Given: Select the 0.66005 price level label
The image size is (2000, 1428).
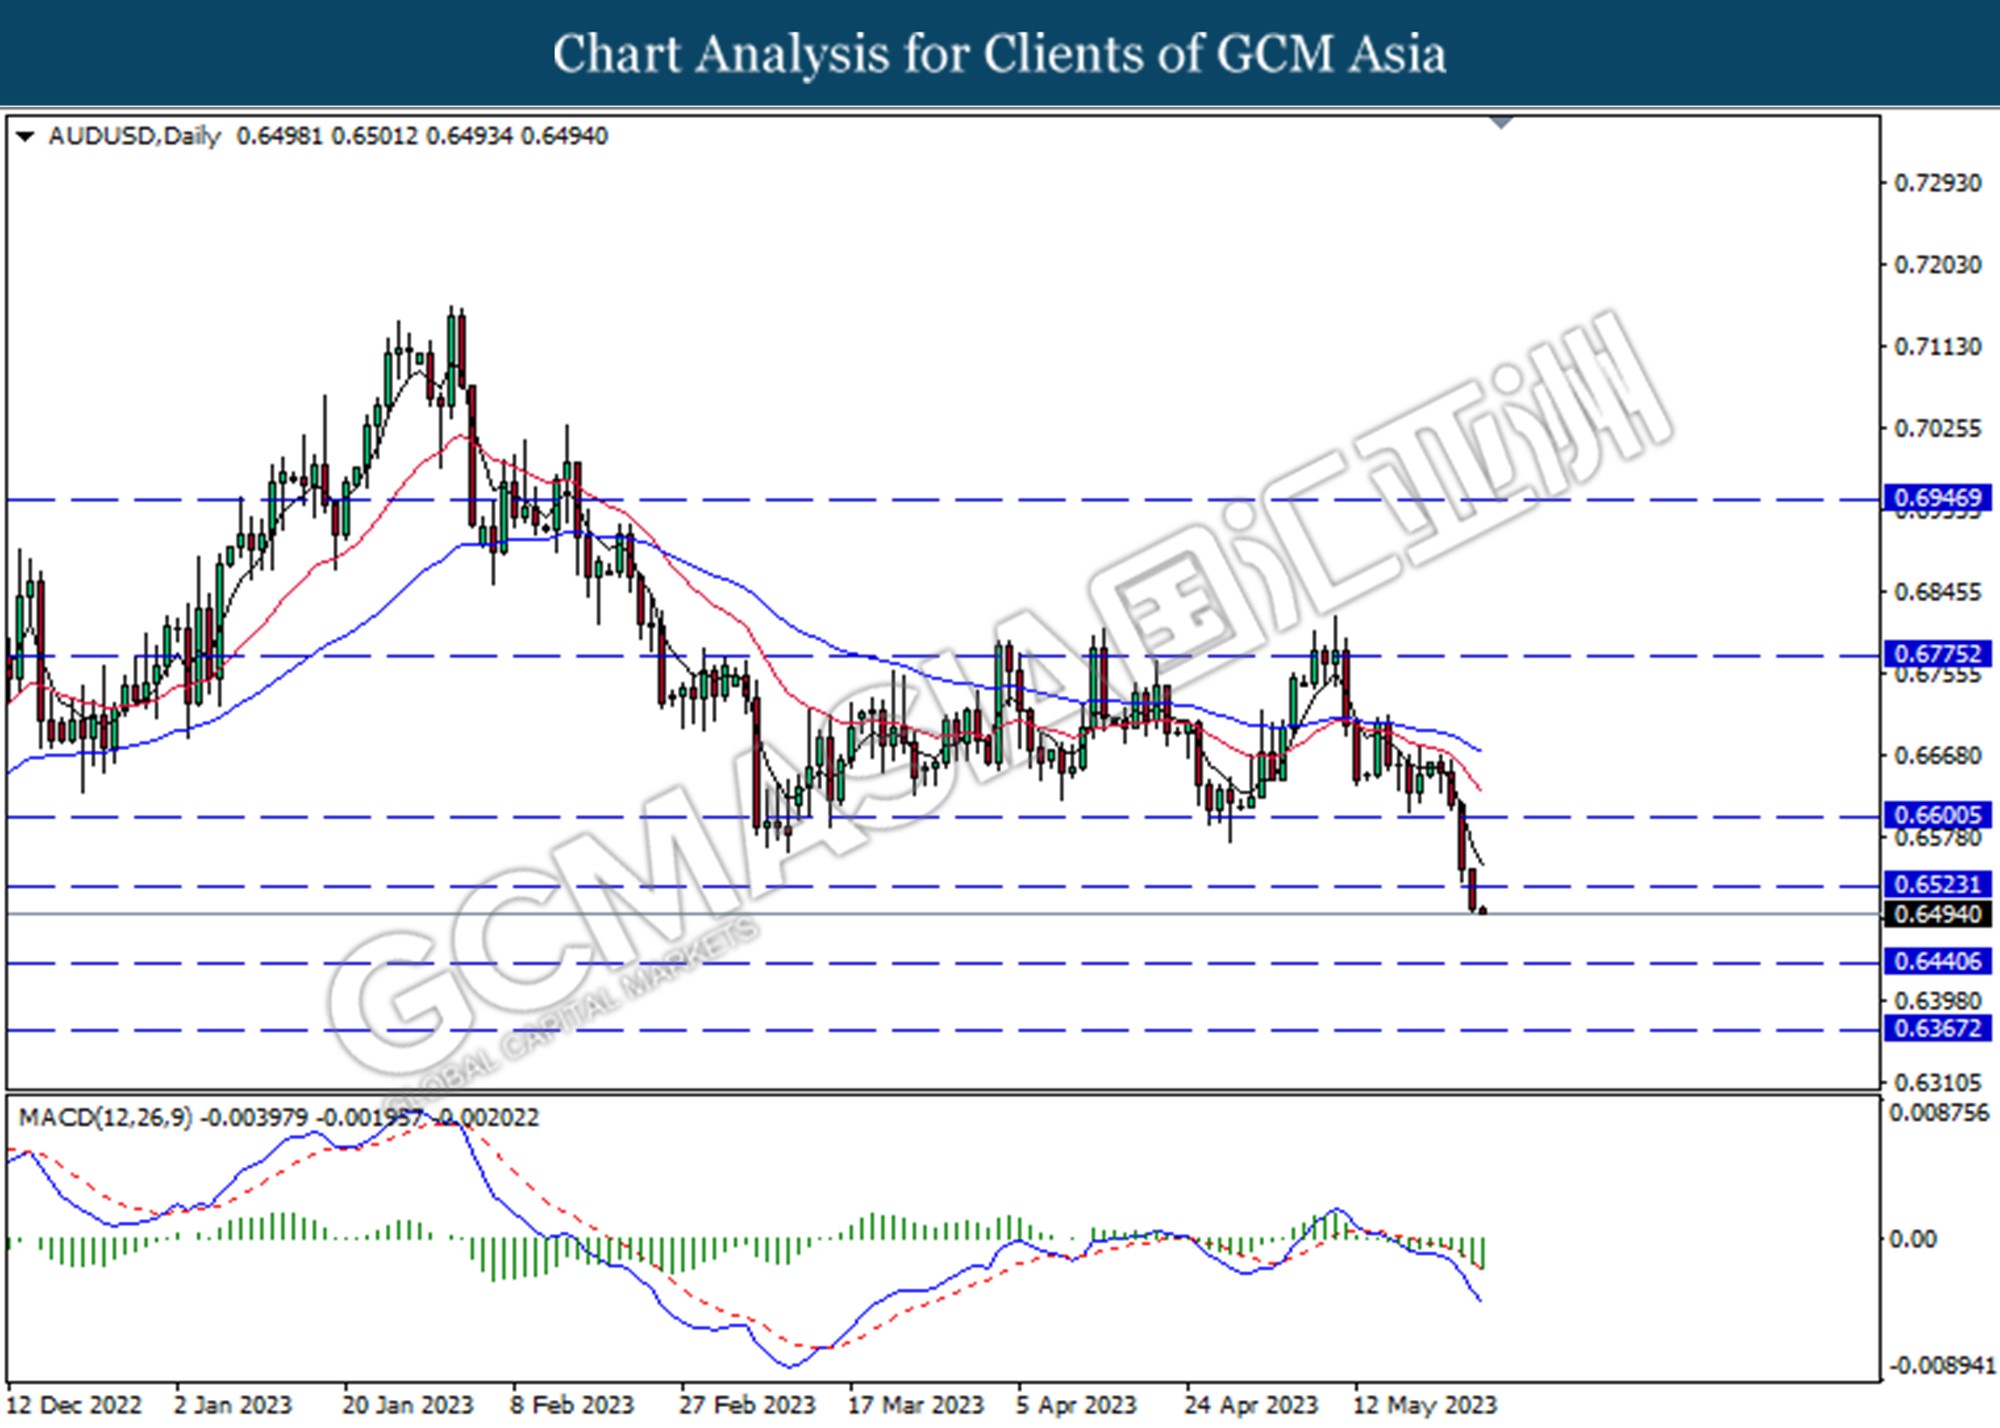Looking at the screenshot, I should 1937,815.
